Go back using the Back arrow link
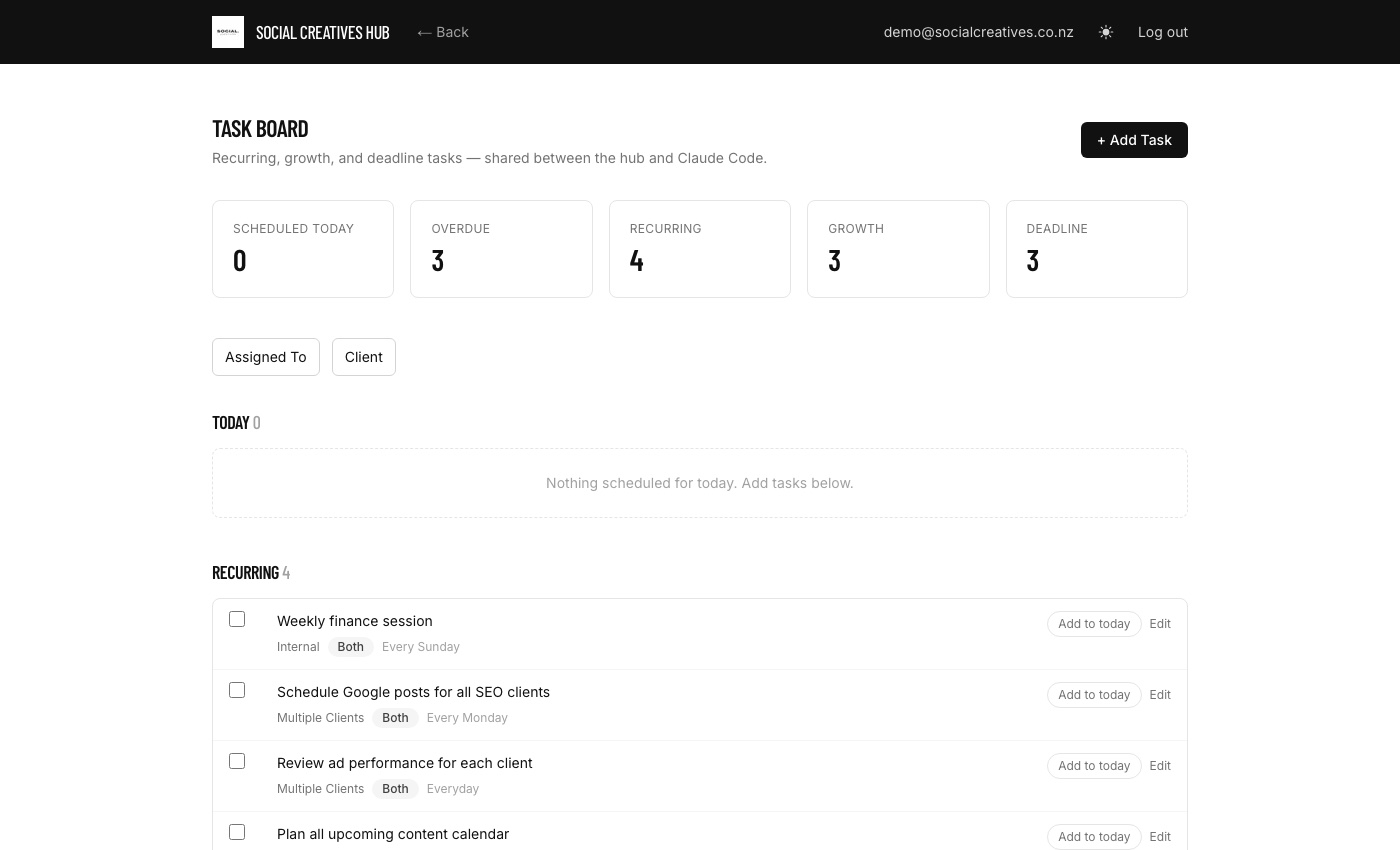The image size is (1400, 850). click(x=443, y=32)
